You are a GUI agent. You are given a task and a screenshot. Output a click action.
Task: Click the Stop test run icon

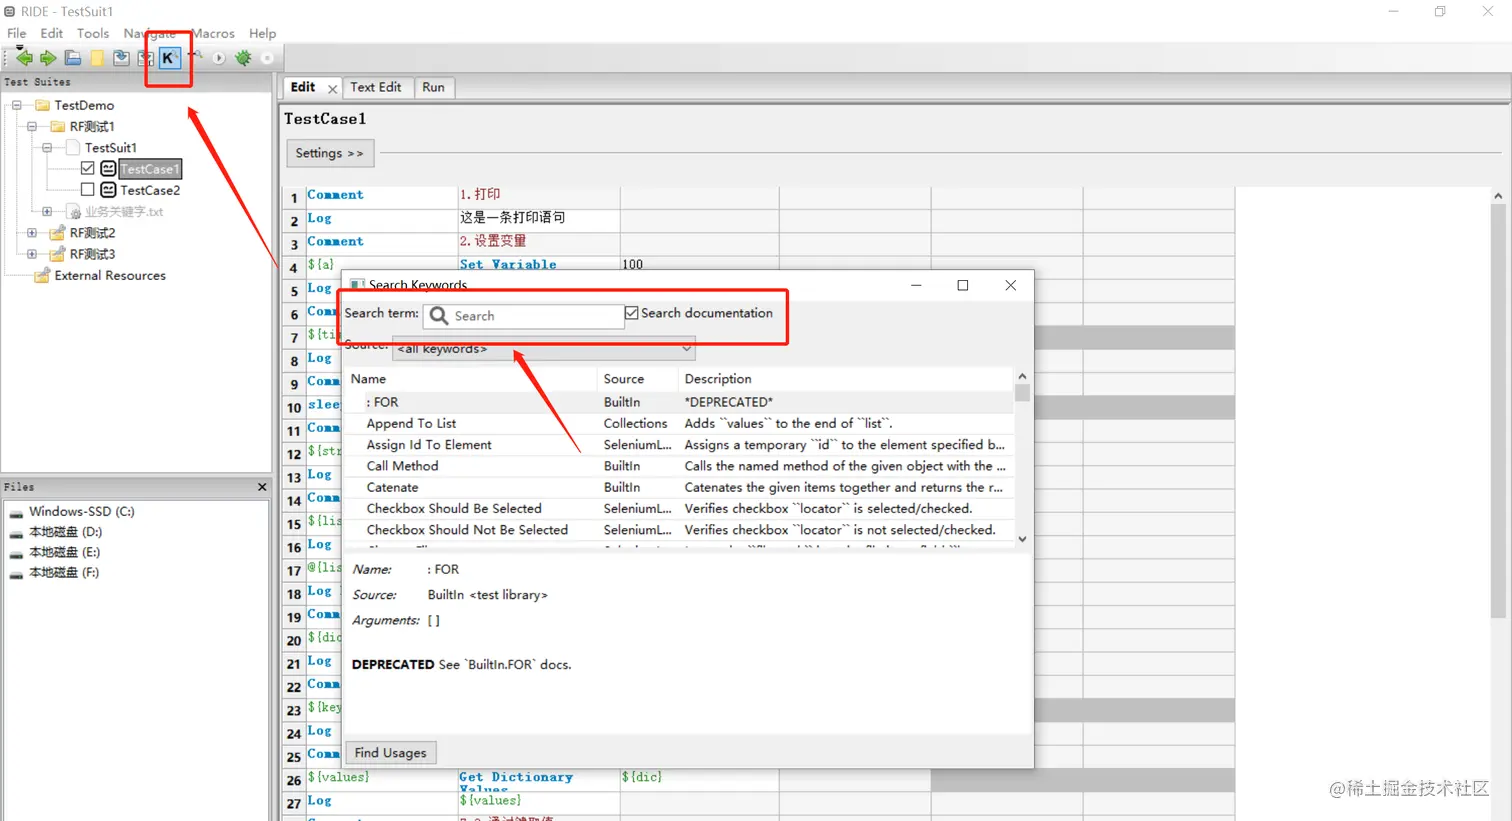click(267, 58)
